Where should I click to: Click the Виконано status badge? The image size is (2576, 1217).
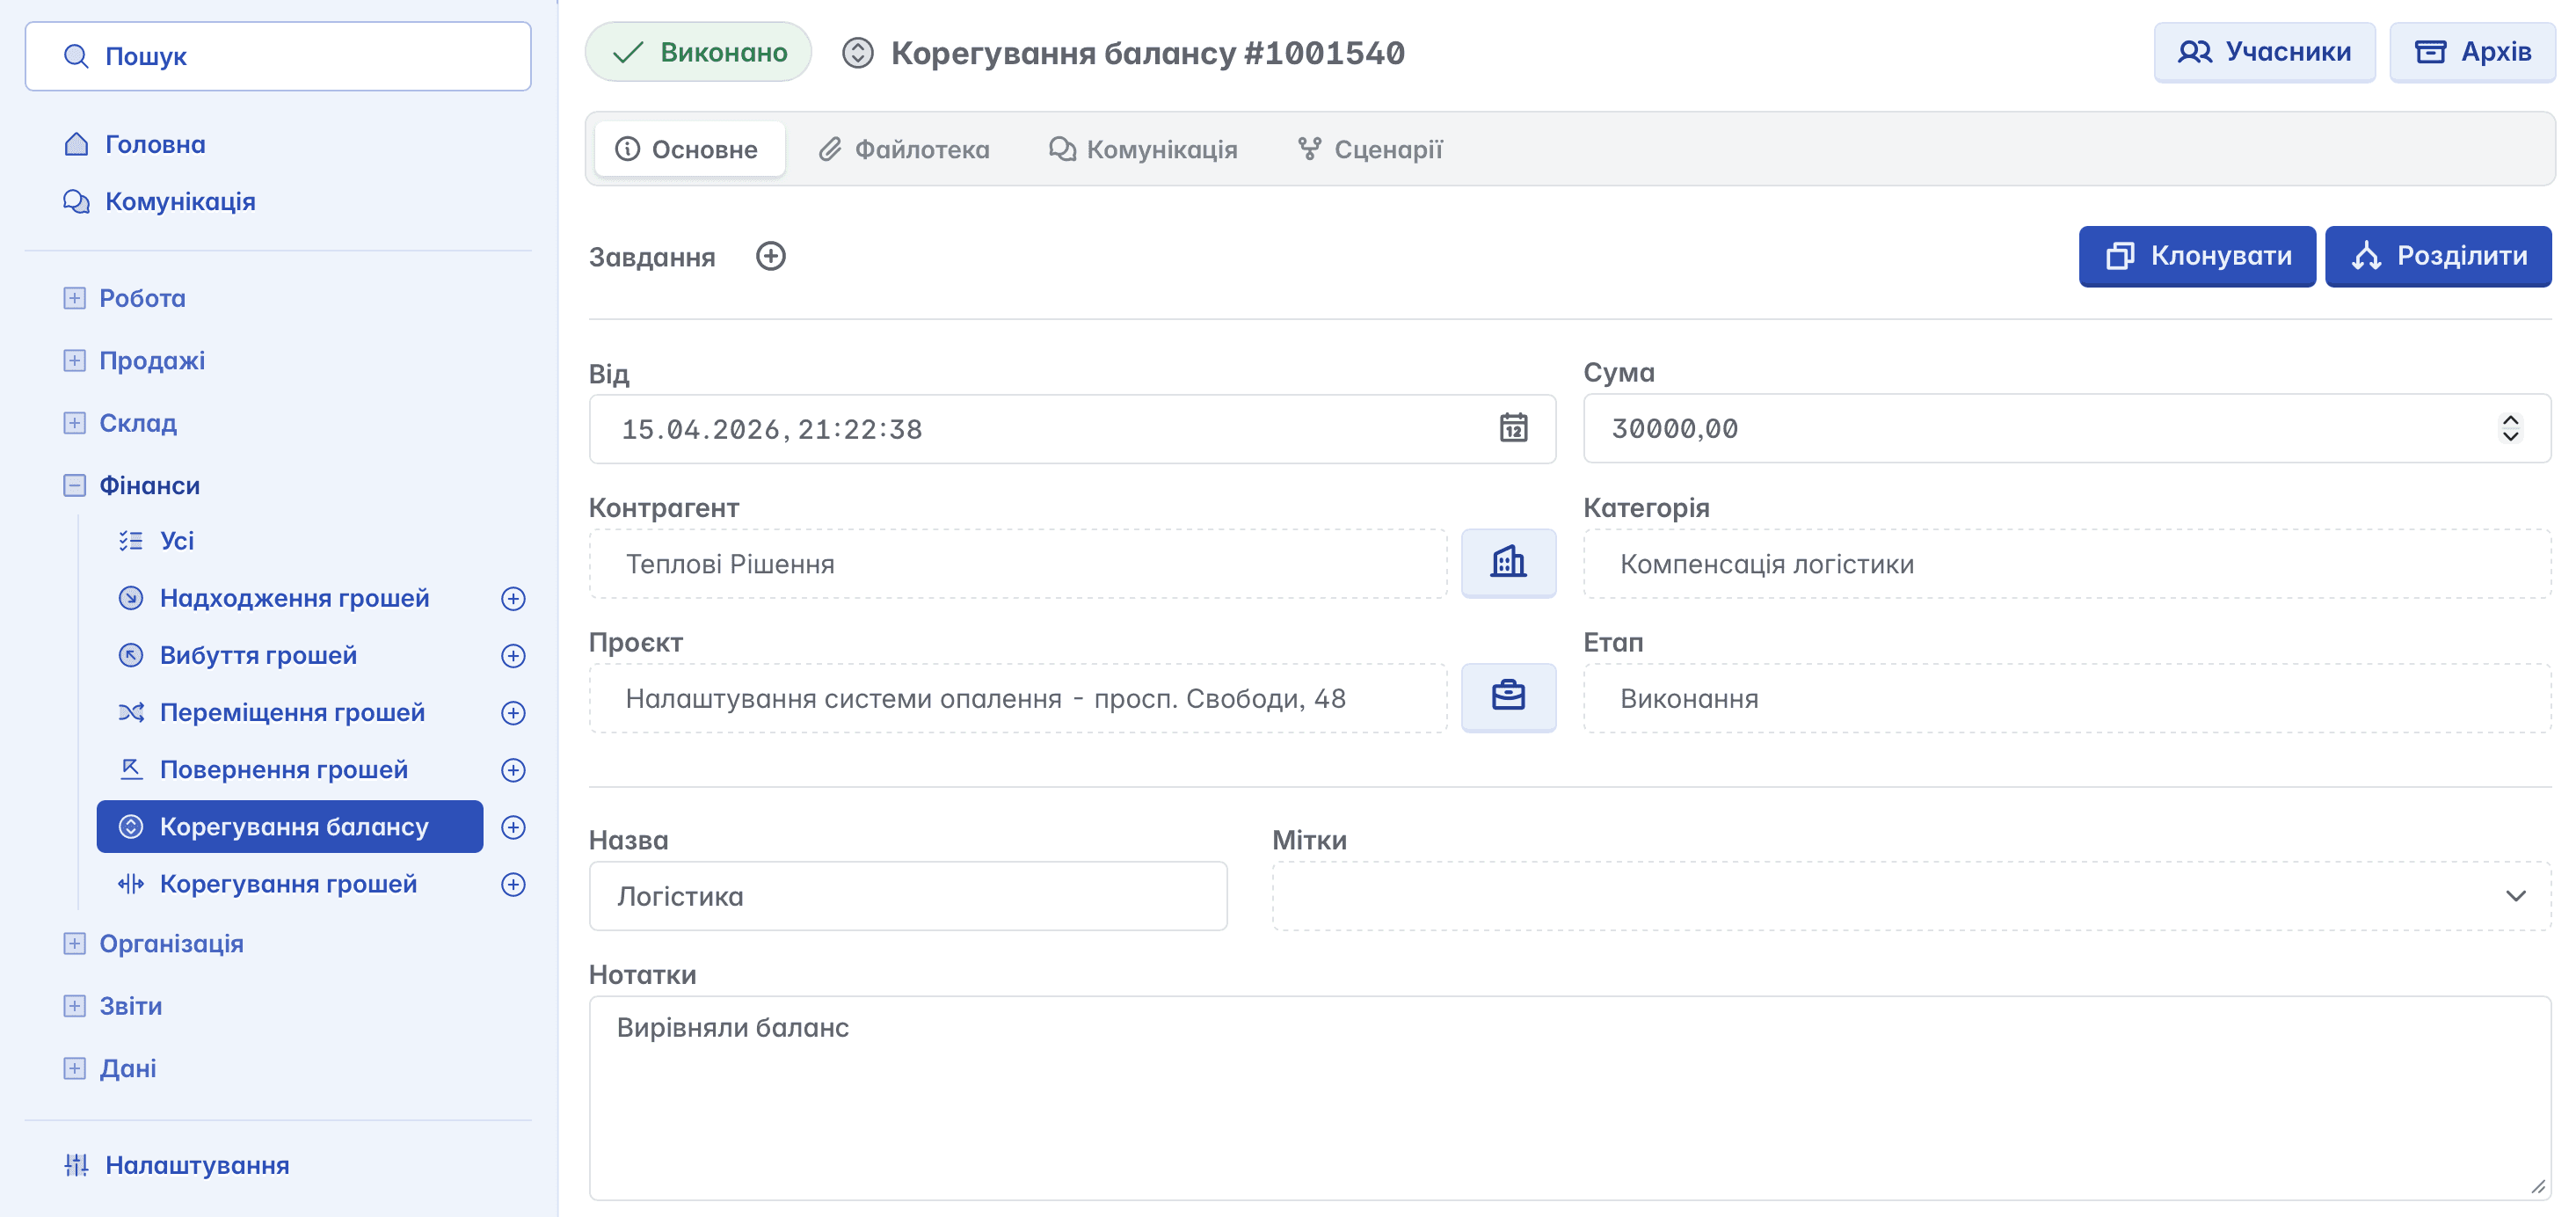pyautogui.click(x=698, y=52)
